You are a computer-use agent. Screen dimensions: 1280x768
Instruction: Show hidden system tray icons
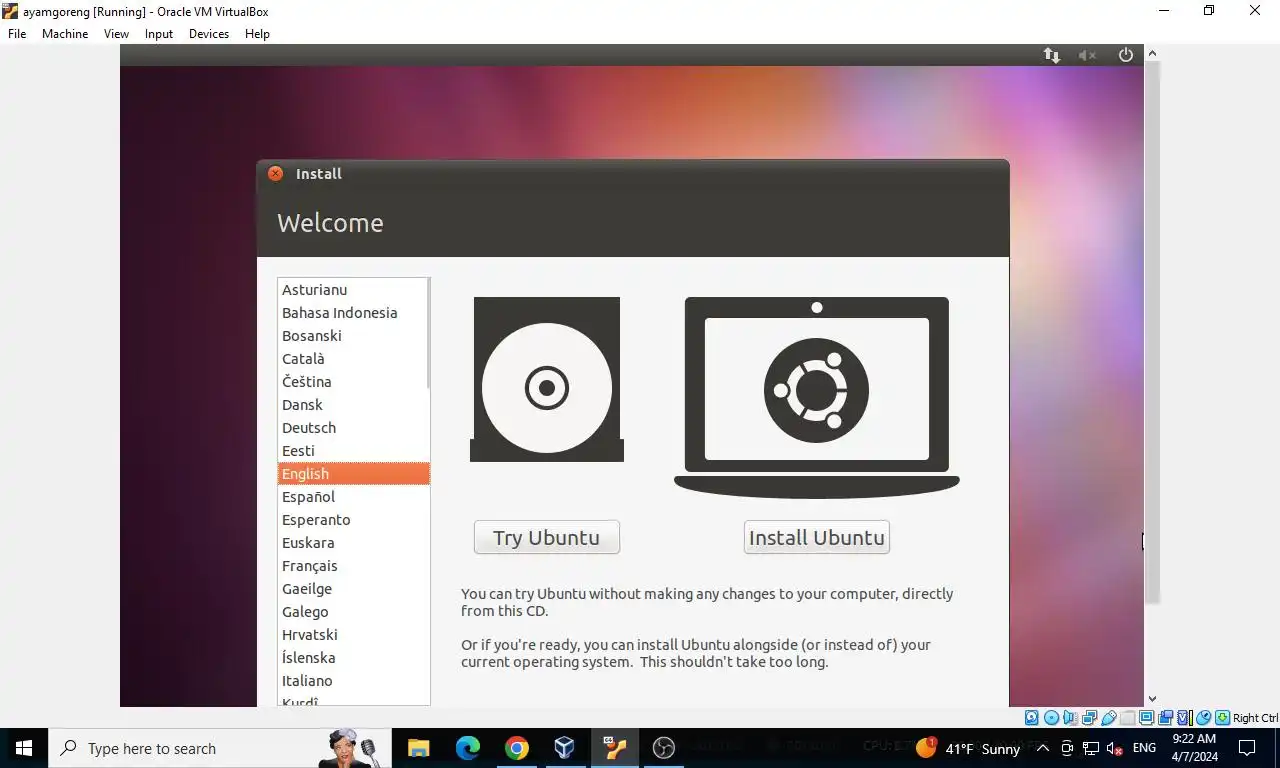pyautogui.click(x=1042, y=748)
